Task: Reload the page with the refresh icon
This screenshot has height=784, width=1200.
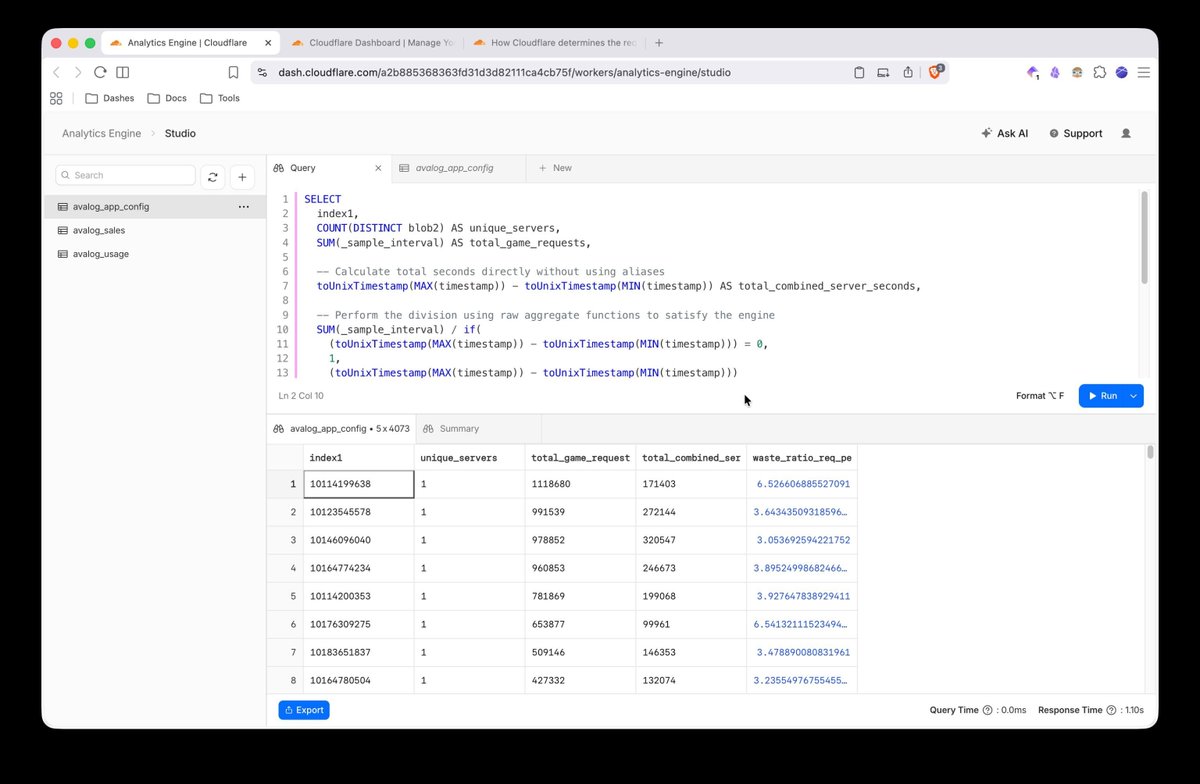Action: [x=100, y=72]
